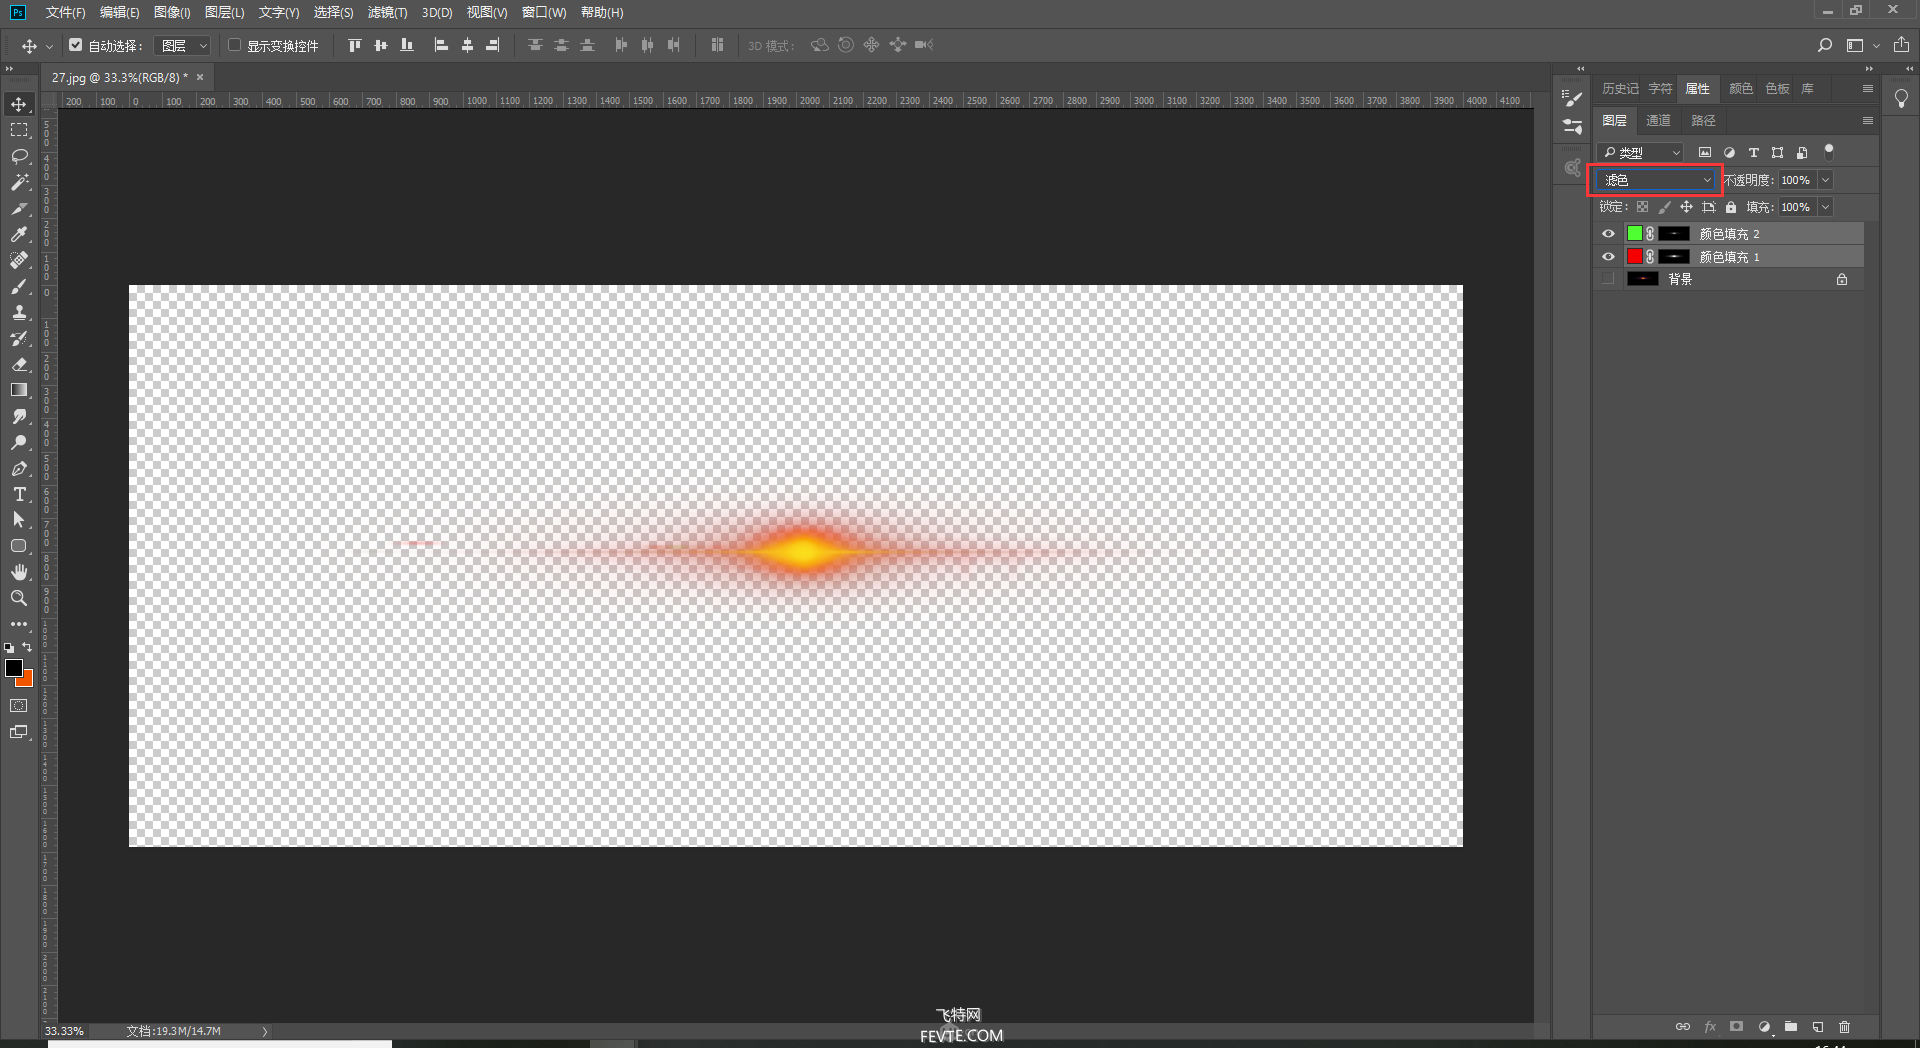Enable the Show Transform Controls checkbox
This screenshot has width=1920, height=1048.
pyautogui.click(x=235, y=45)
